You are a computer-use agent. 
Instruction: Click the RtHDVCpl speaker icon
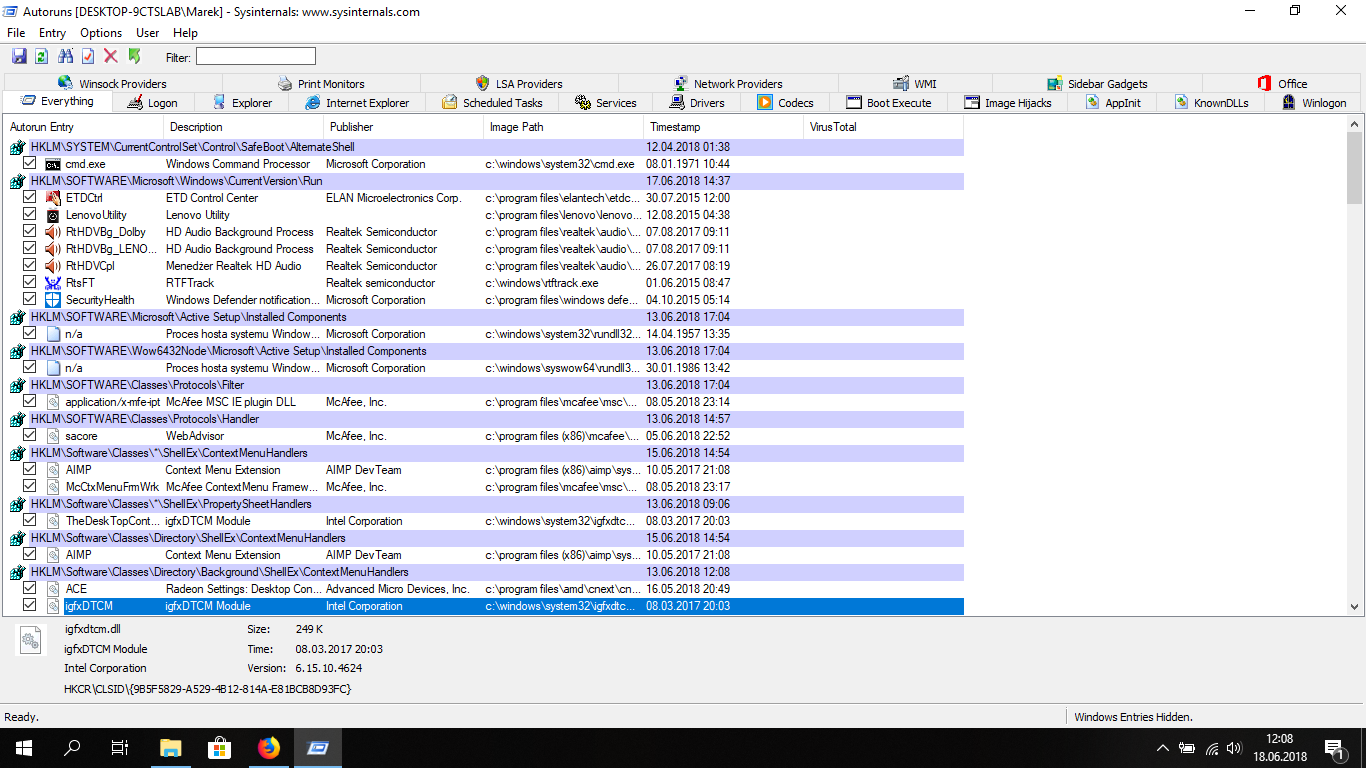53,266
